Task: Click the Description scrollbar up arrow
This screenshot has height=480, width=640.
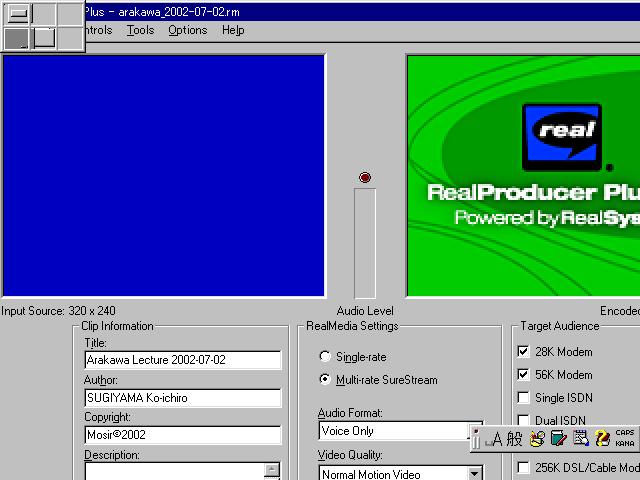Action: pos(272,470)
